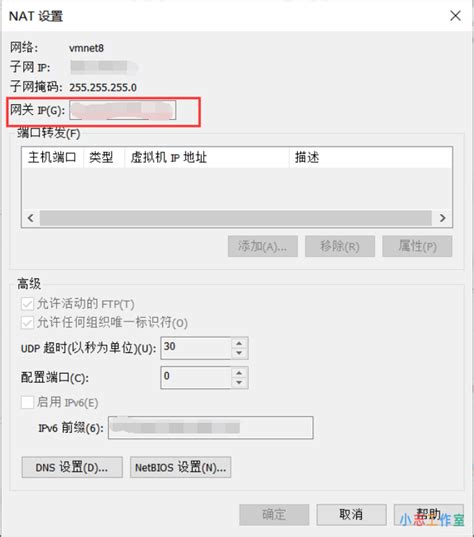
Task: Decrease the config port spinner down arrow
Action: click(x=239, y=382)
